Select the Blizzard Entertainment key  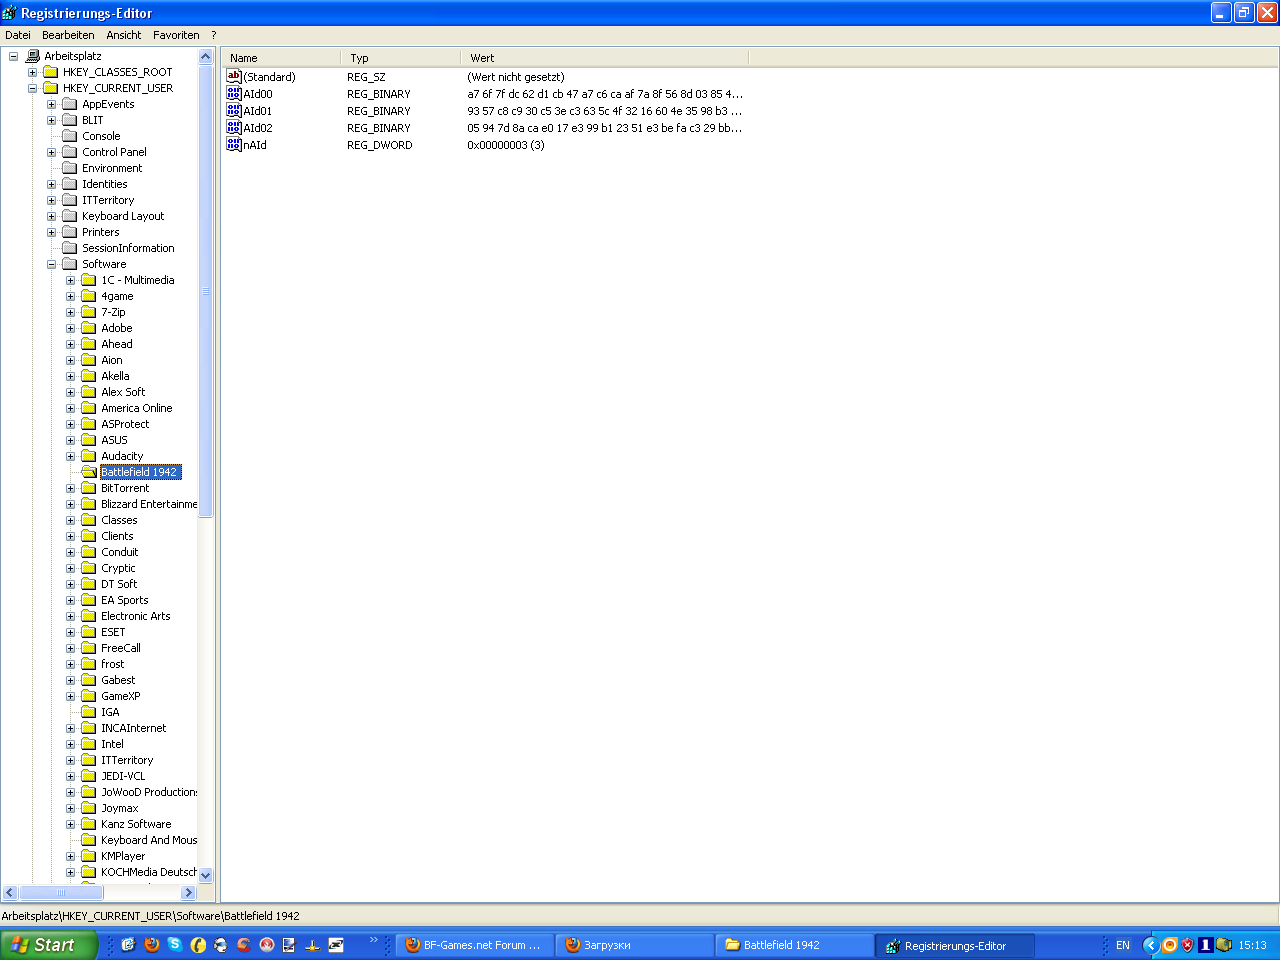point(149,504)
